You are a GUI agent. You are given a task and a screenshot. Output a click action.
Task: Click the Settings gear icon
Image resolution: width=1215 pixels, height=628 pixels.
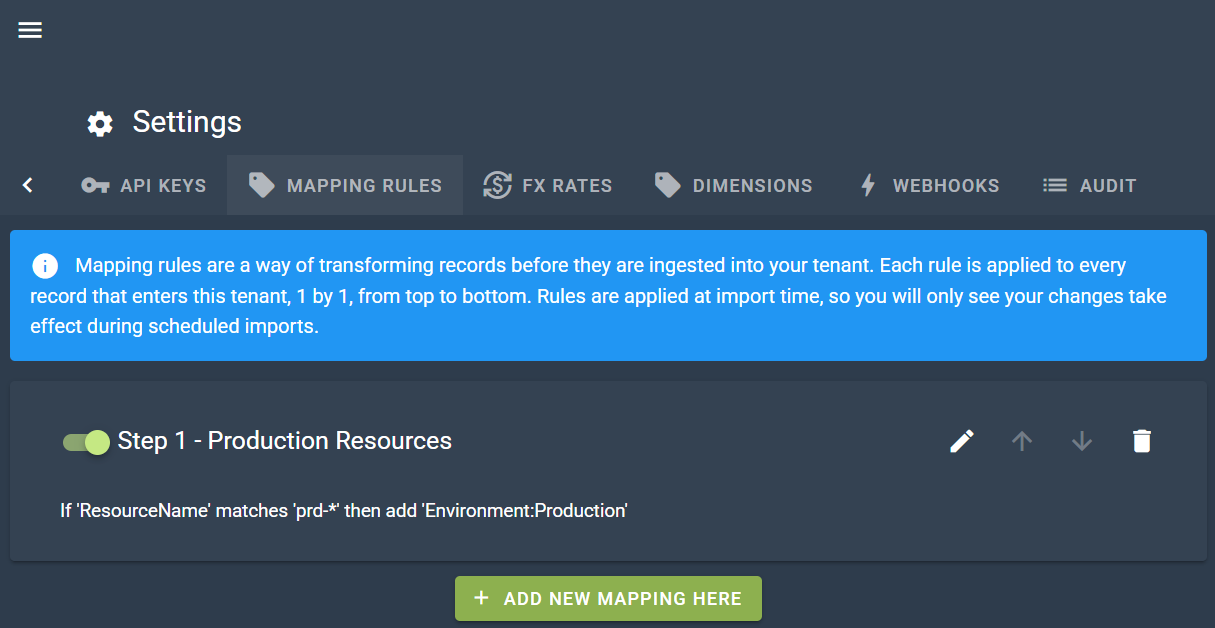[x=100, y=123]
